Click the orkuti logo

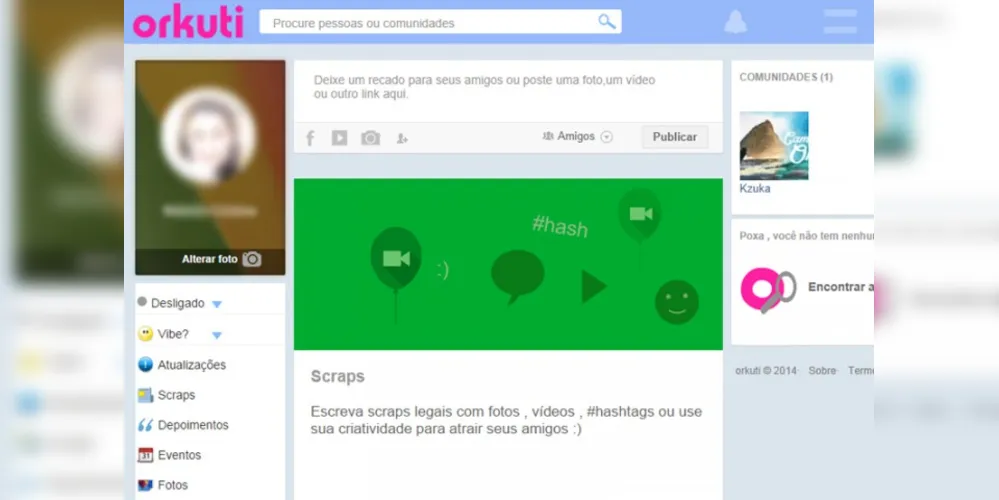coord(188,21)
